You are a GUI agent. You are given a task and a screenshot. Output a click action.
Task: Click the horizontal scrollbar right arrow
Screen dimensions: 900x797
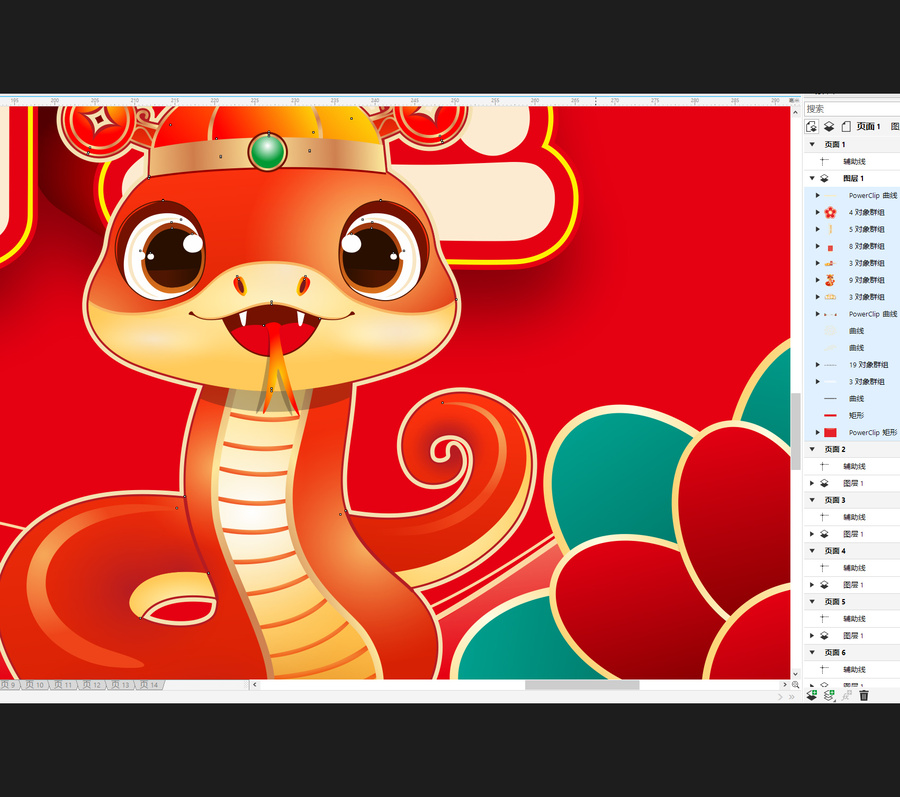coord(785,685)
